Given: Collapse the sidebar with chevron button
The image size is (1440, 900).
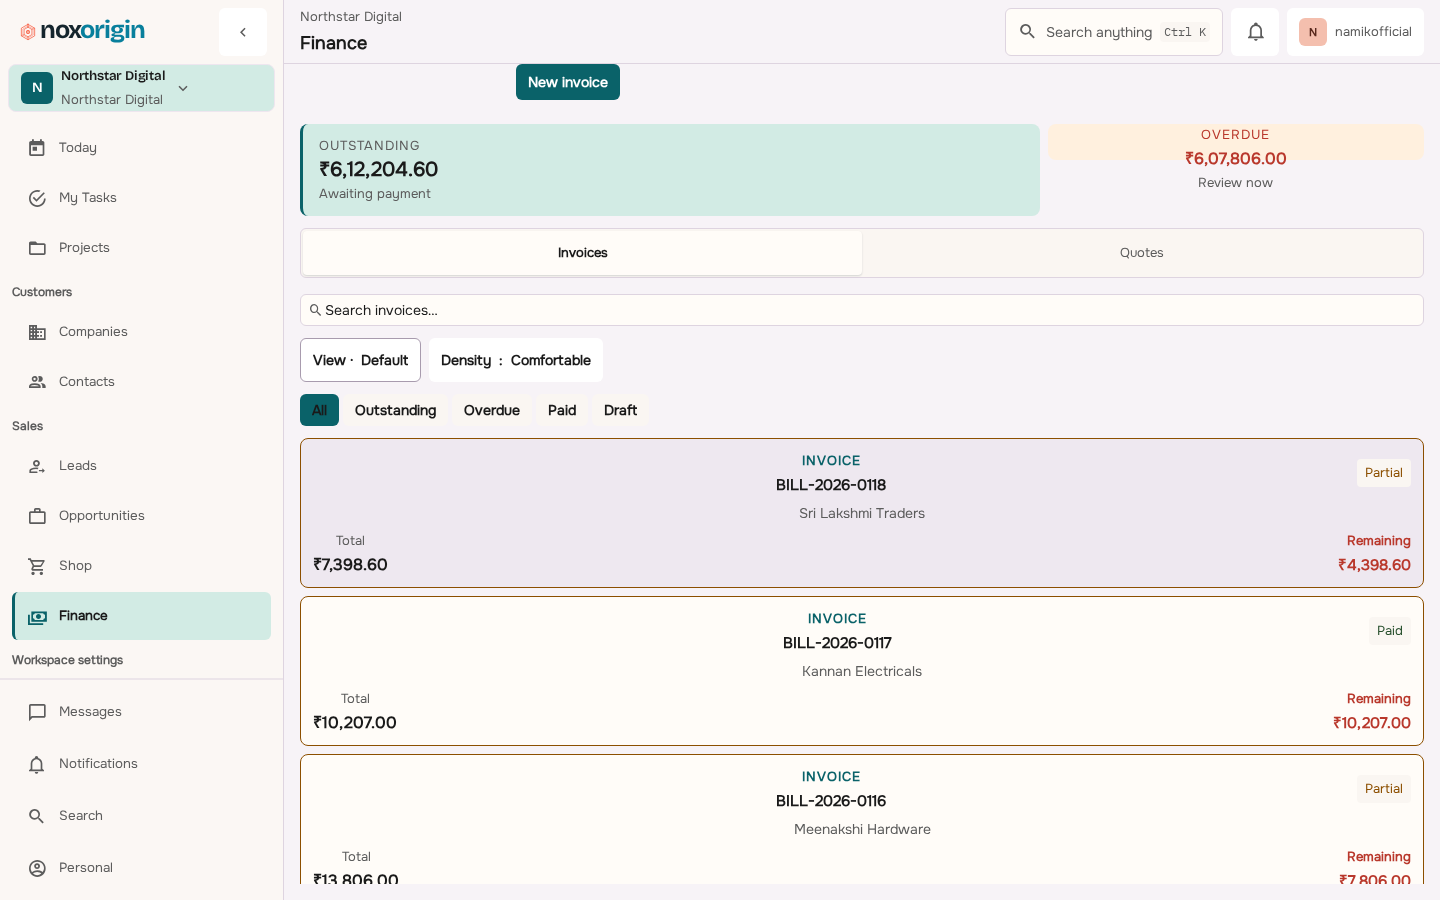Looking at the screenshot, I should [x=243, y=32].
